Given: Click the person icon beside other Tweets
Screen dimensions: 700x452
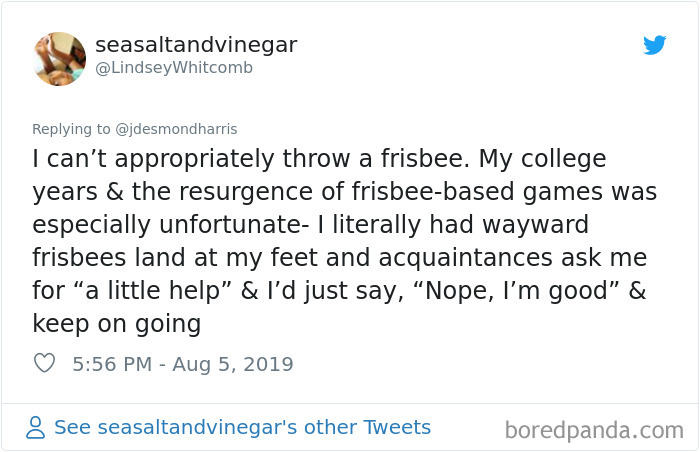Looking at the screenshot, I should (x=36, y=428).
